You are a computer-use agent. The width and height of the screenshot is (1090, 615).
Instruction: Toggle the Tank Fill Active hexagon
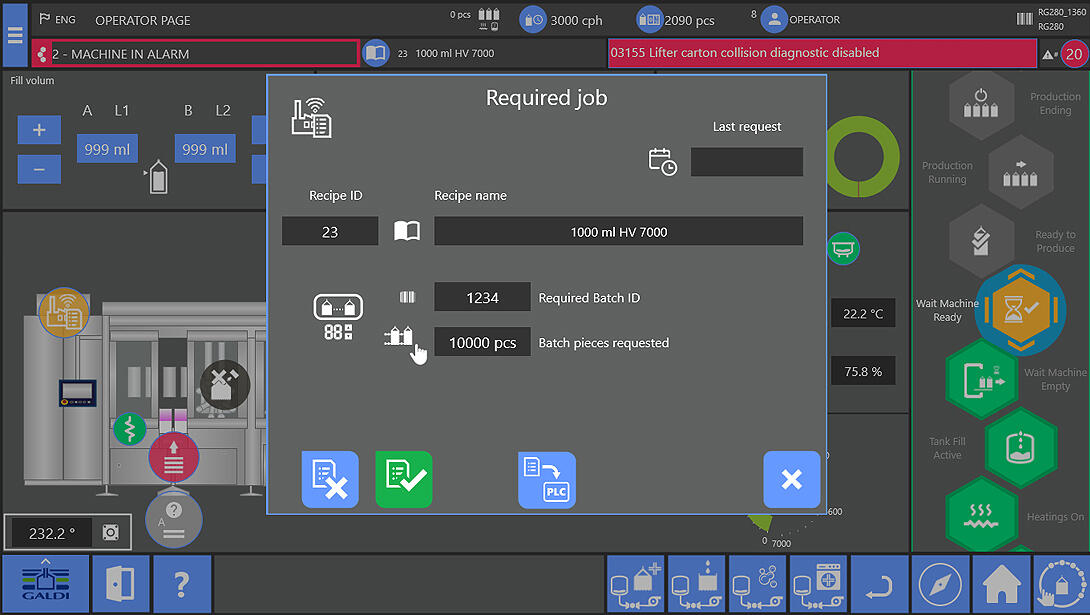[1019, 446]
